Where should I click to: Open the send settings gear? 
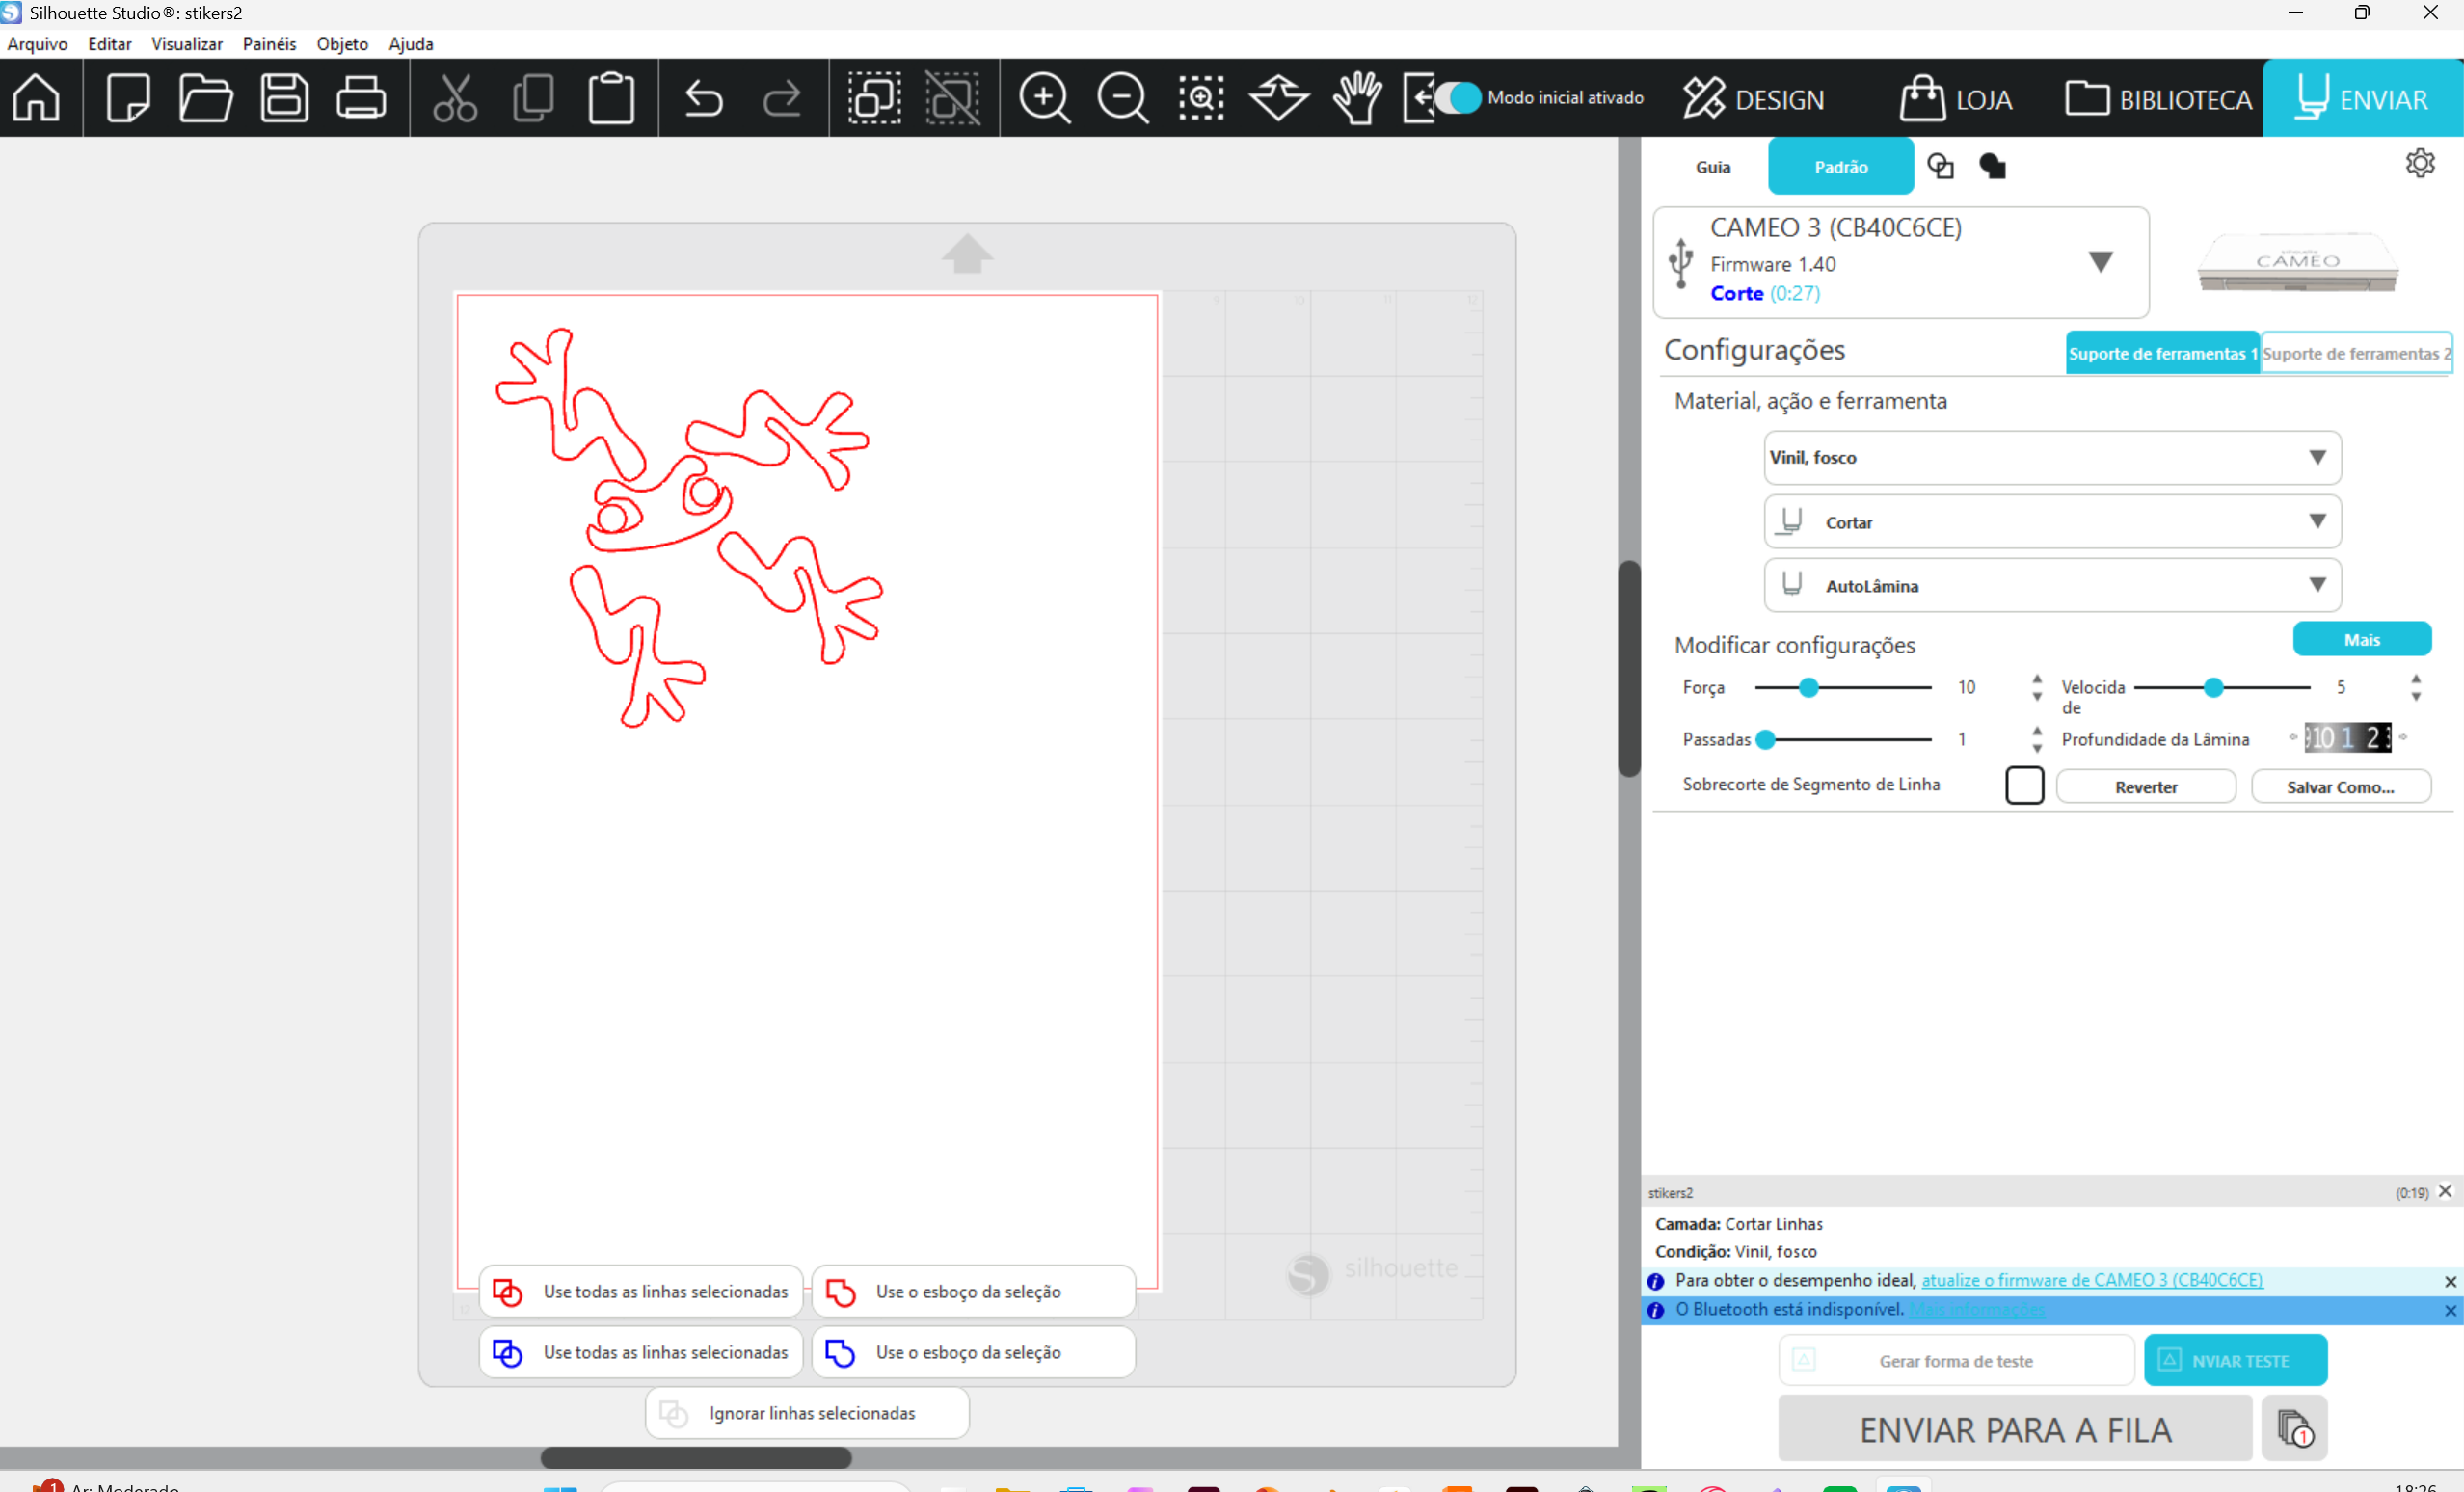[x=2420, y=163]
